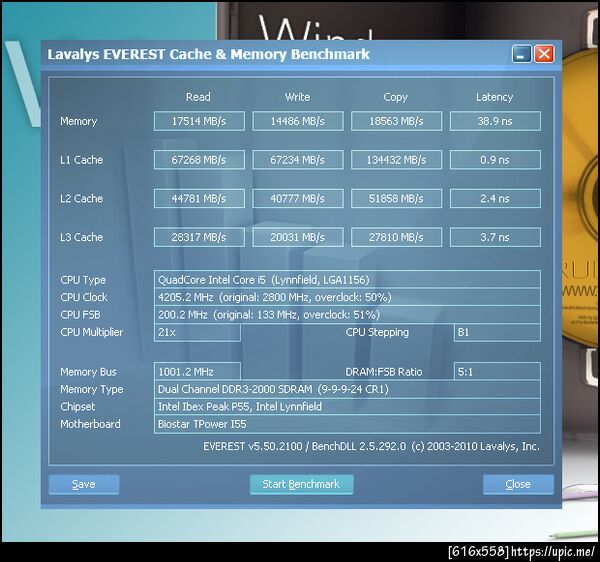
Task: Select L3 Cache Read value 28317 MB/s
Action: tap(199, 237)
